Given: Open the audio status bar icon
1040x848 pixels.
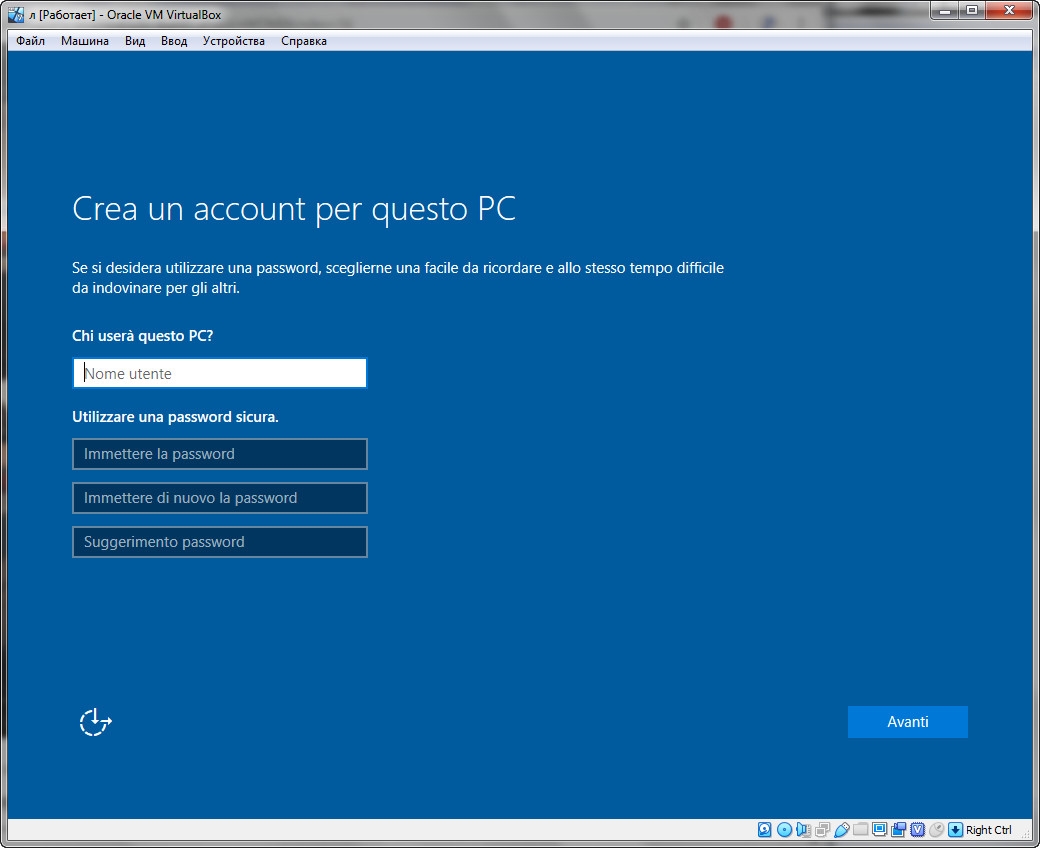Looking at the screenshot, I should tap(803, 830).
